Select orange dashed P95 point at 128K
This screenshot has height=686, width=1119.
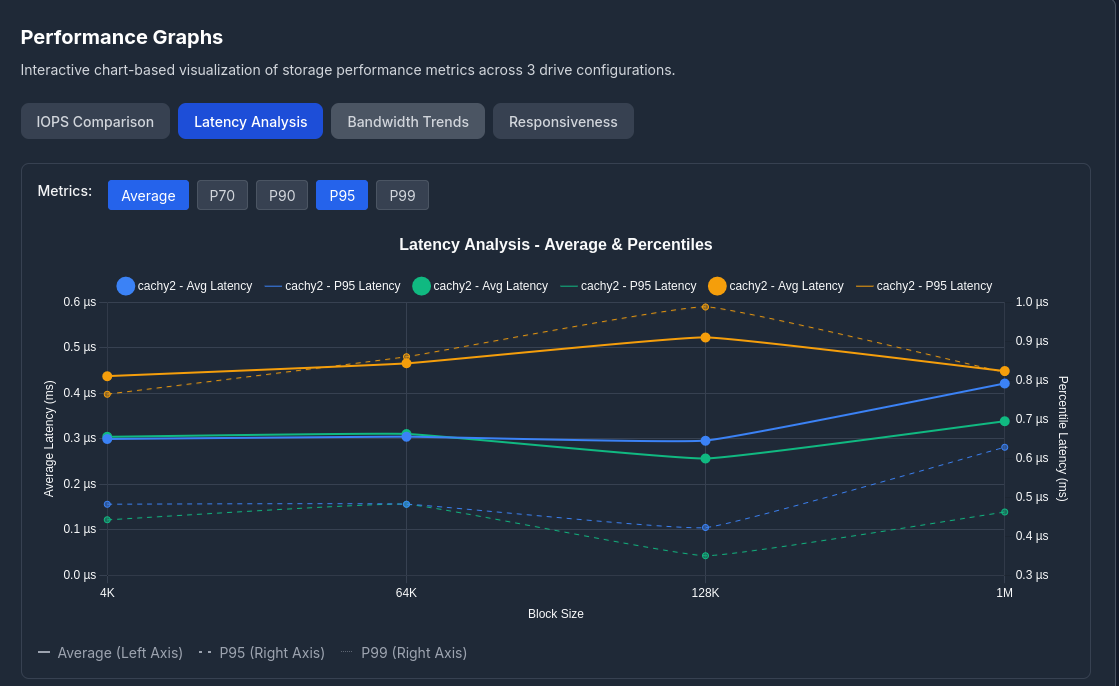705,307
